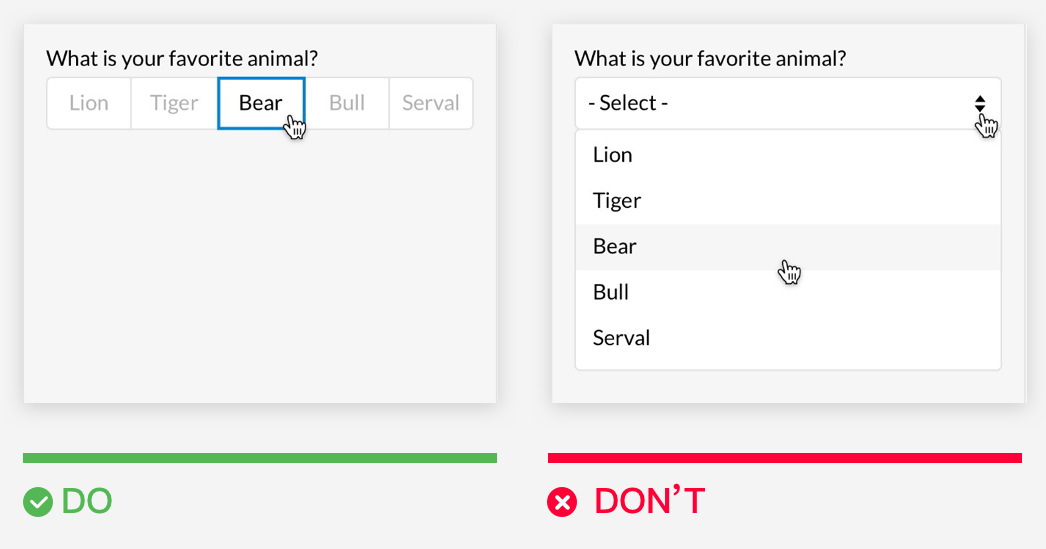
Task: Pick Lion from the dropdown list
Action: coord(788,155)
